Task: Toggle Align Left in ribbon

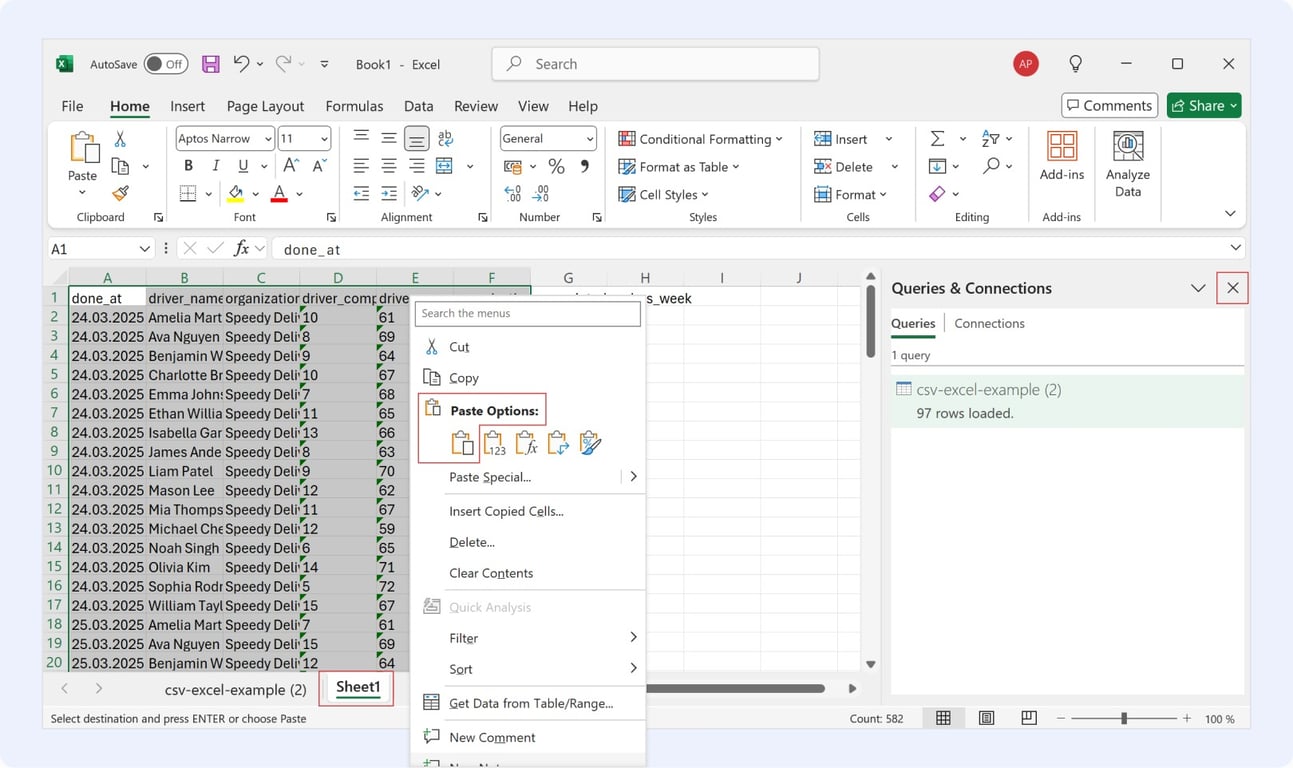Action: point(361,166)
